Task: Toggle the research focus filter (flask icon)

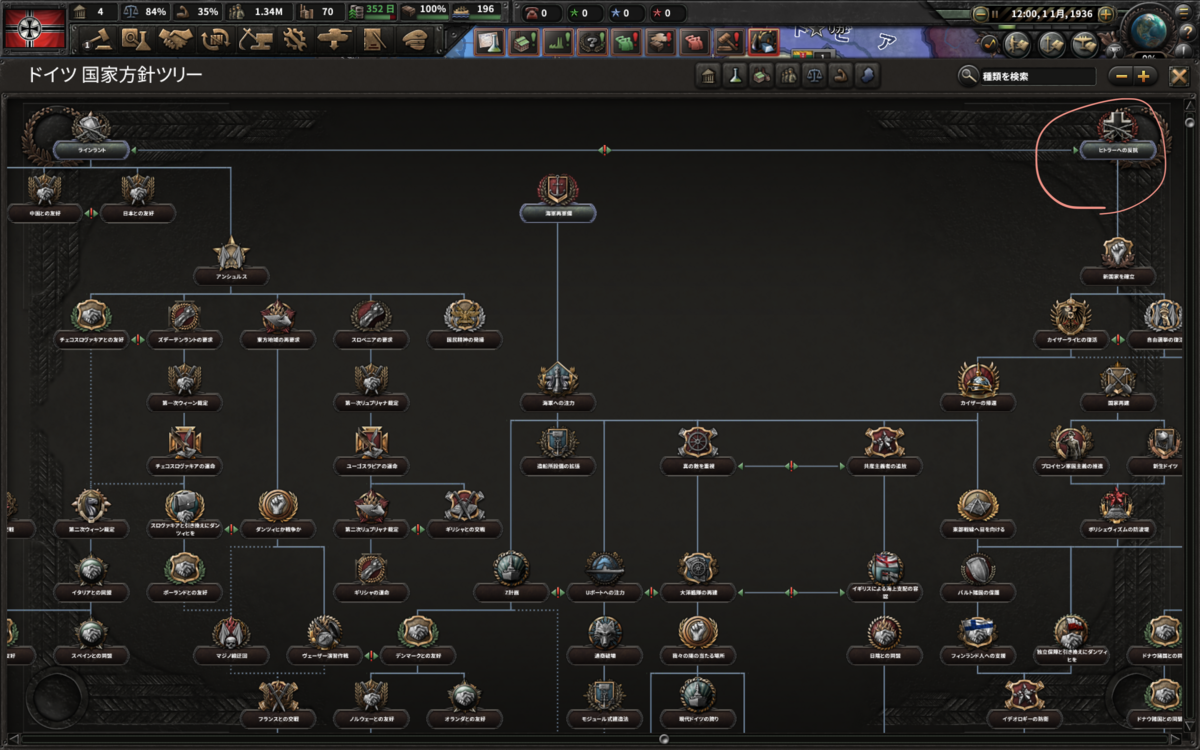Action: coord(735,76)
